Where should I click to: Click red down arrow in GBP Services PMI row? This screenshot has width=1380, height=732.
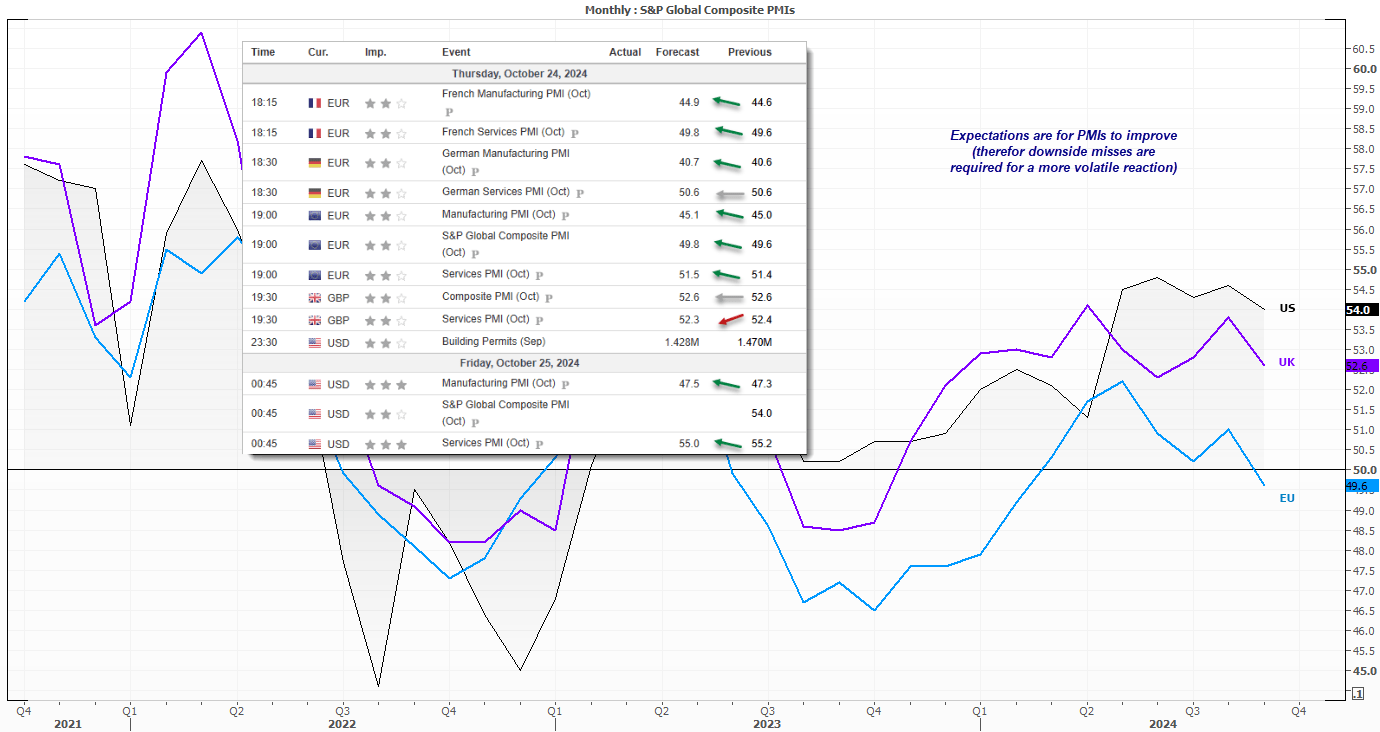tap(729, 320)
